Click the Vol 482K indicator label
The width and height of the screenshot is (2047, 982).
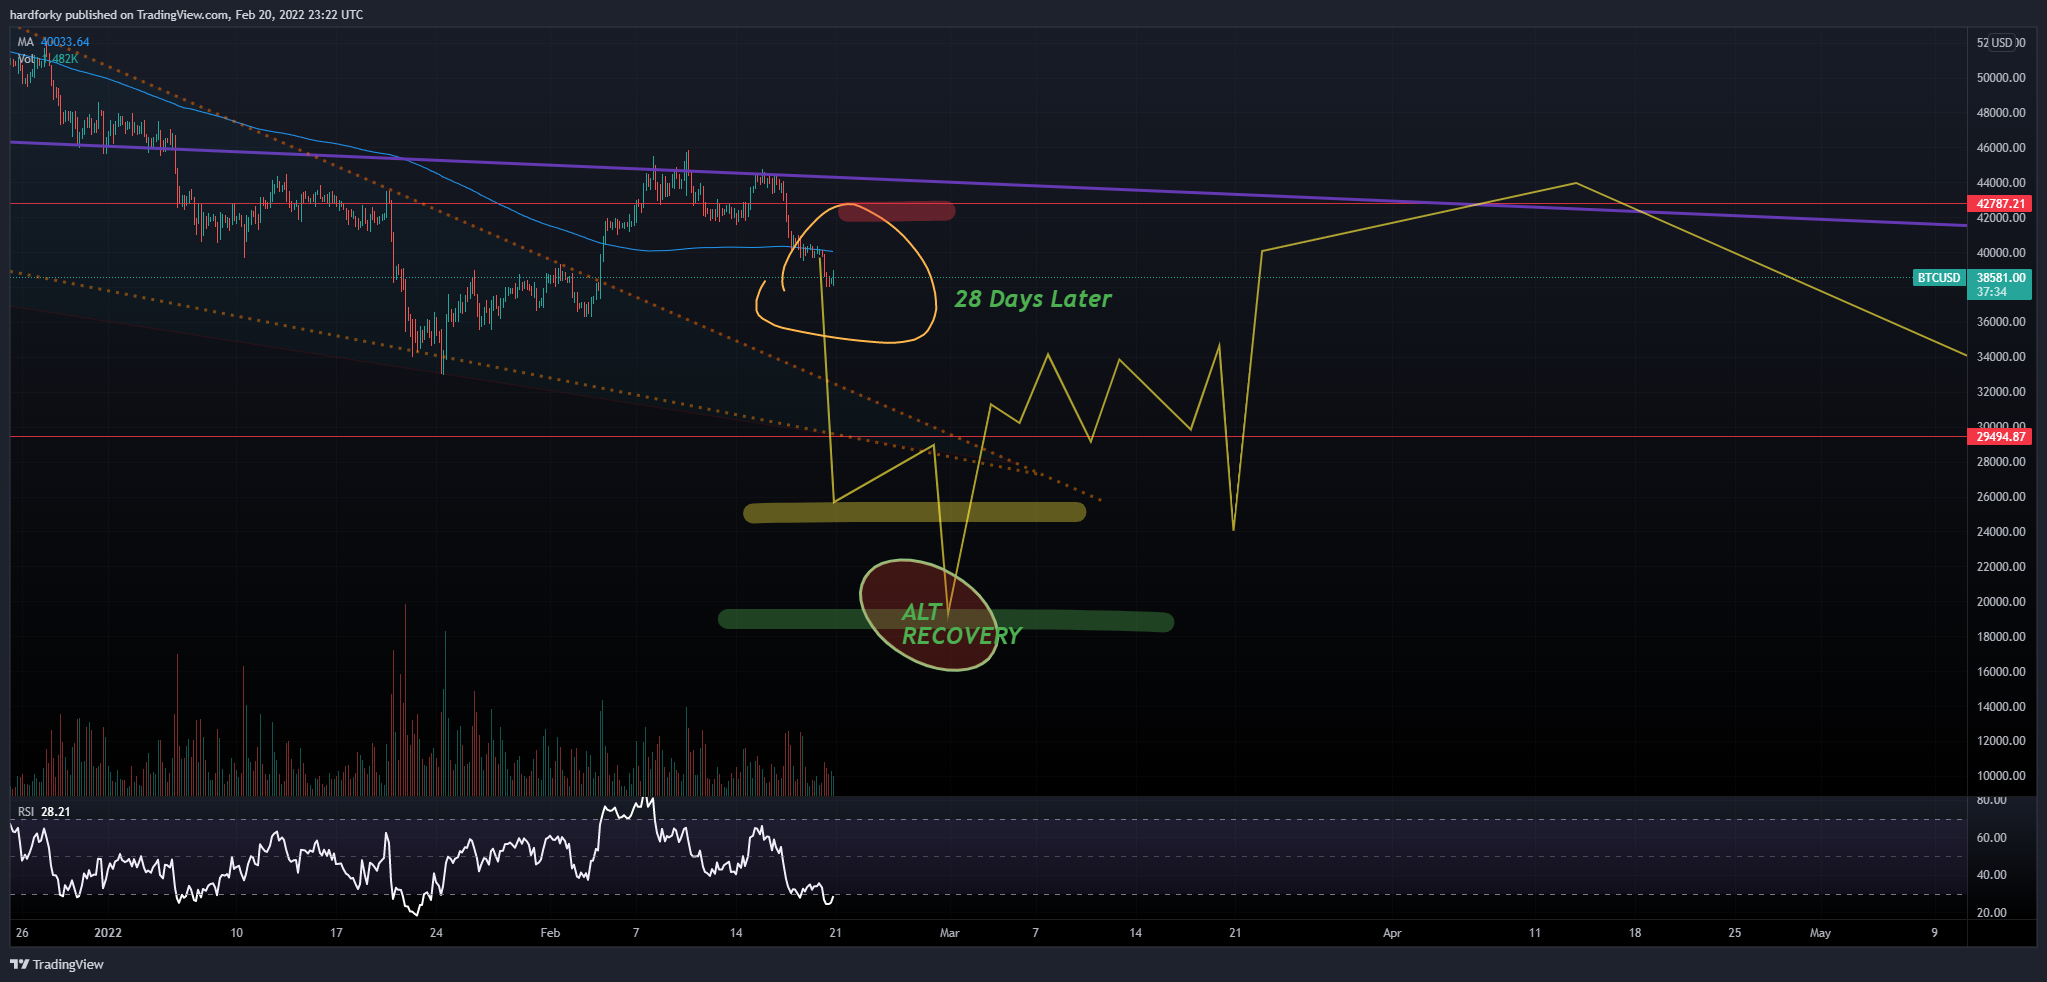(x=47, y=59)
